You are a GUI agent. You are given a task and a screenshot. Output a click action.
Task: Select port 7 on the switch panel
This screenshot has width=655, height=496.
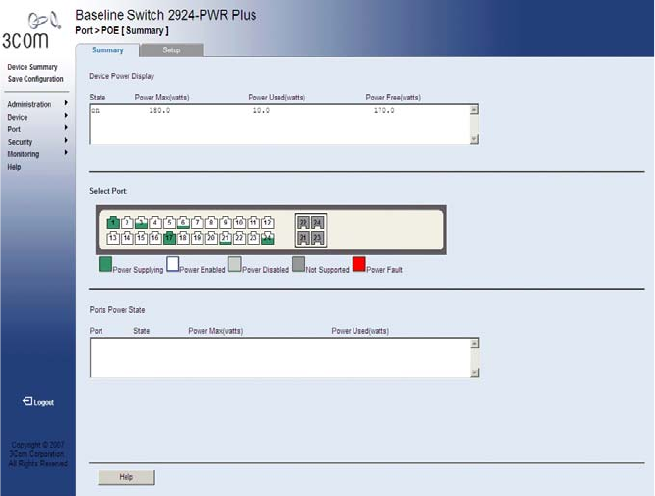(197, 223)
